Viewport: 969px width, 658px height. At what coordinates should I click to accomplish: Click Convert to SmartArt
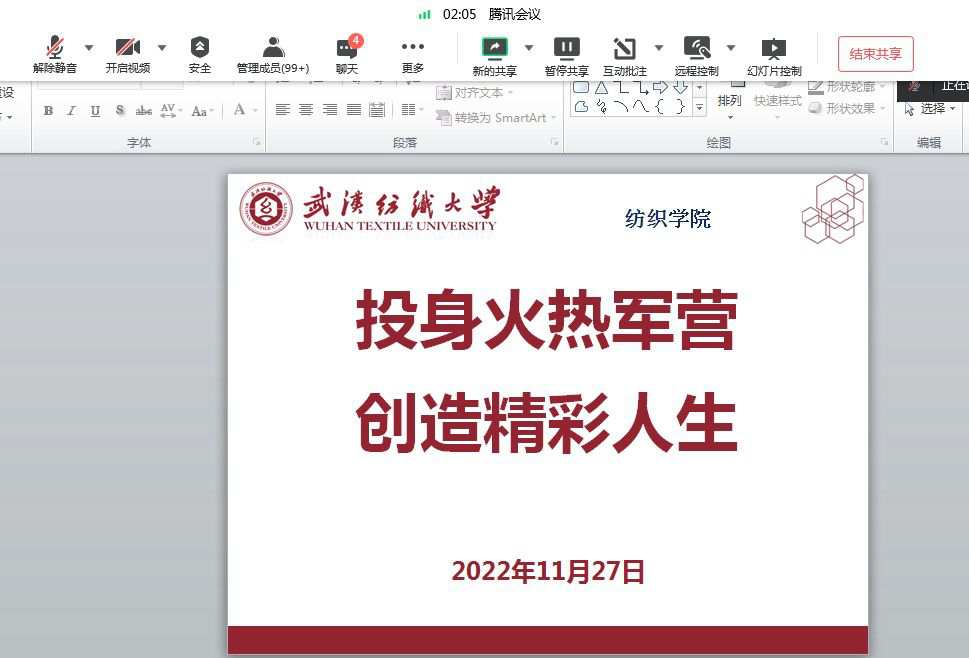[x=492, y=118]
